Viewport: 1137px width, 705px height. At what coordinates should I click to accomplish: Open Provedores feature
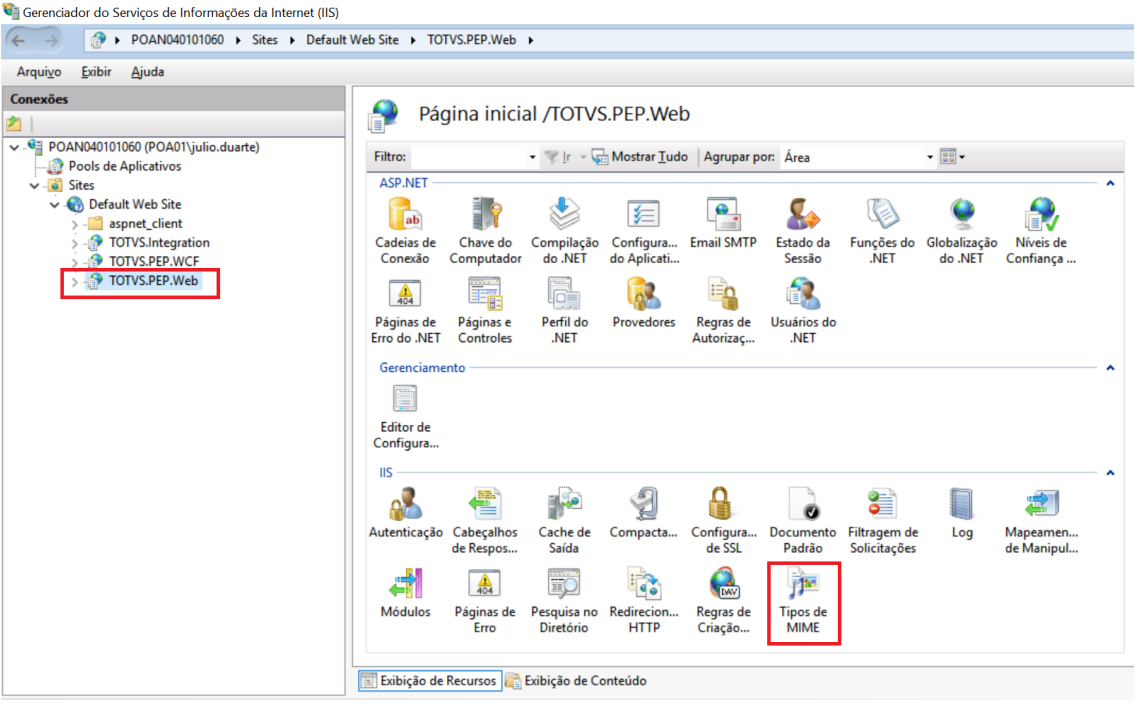tap(644, 303)
